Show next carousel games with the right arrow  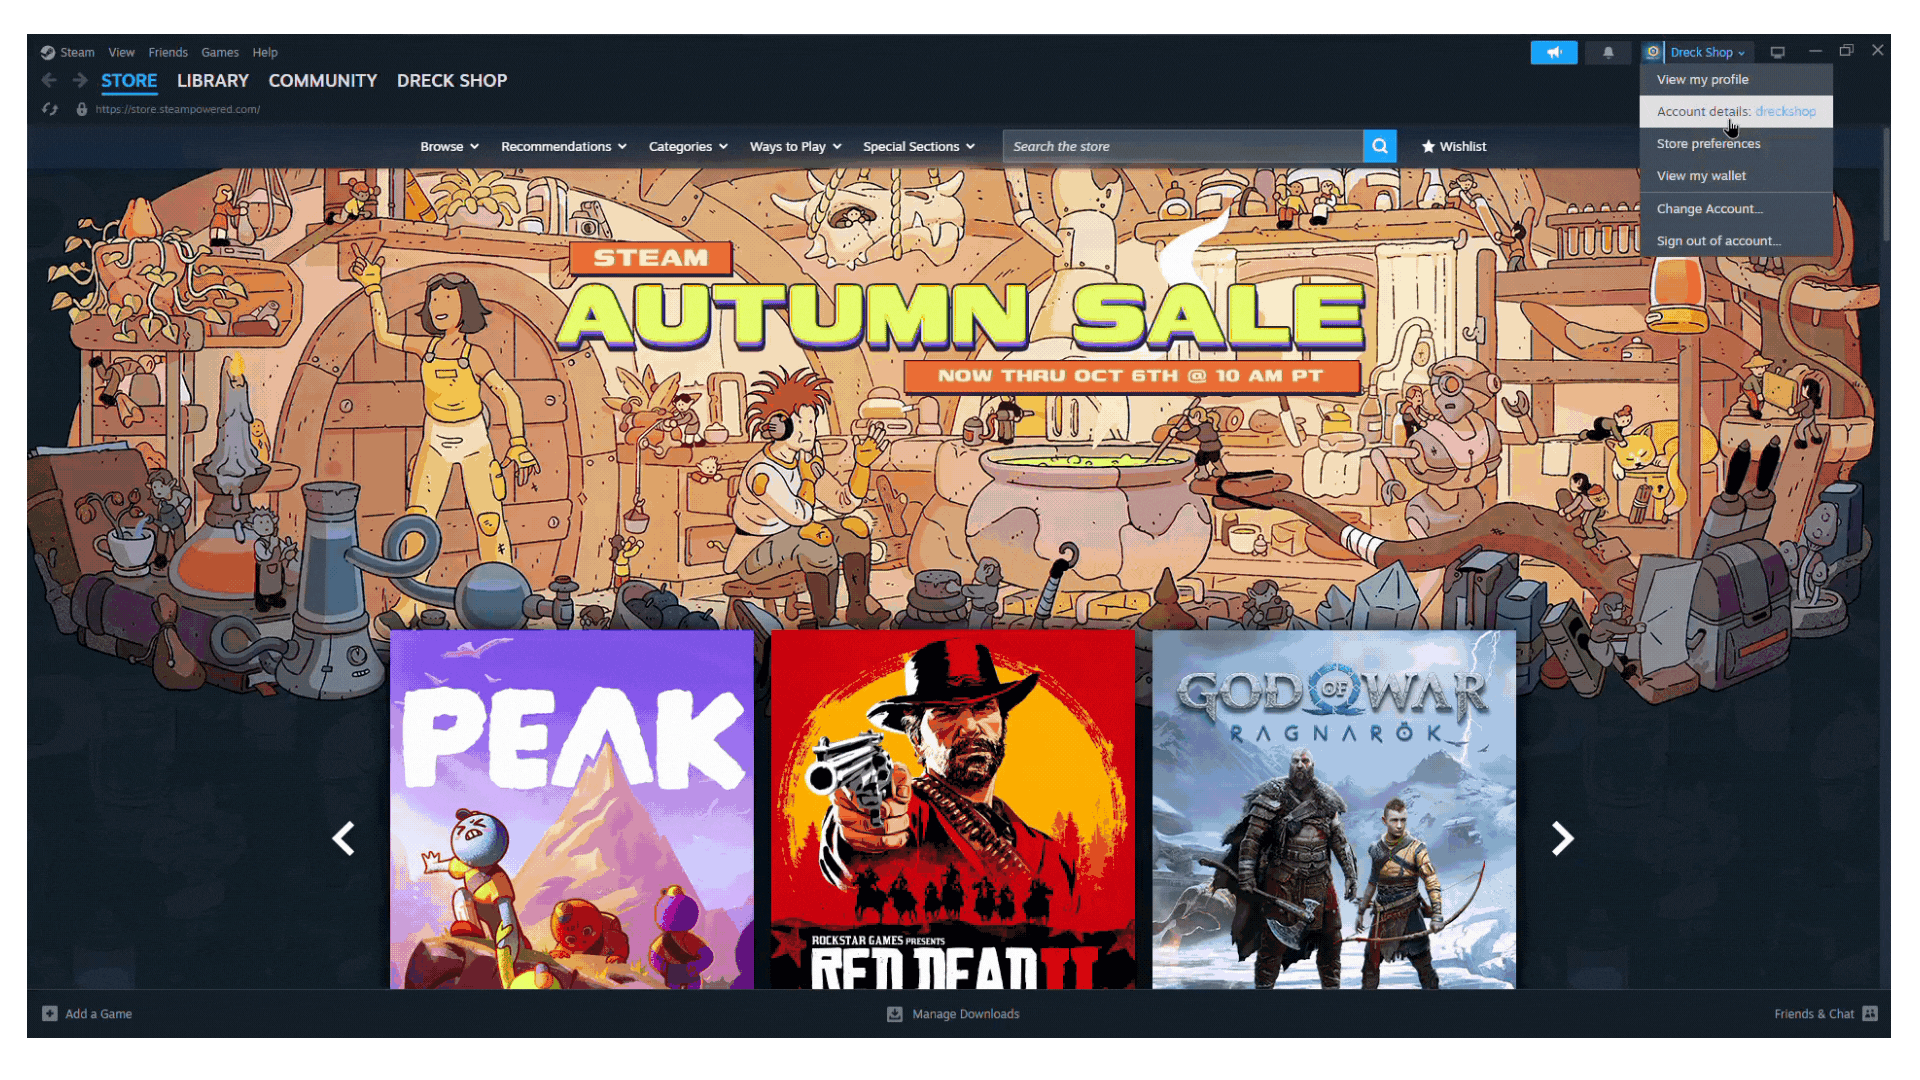tap(1562, 838)
